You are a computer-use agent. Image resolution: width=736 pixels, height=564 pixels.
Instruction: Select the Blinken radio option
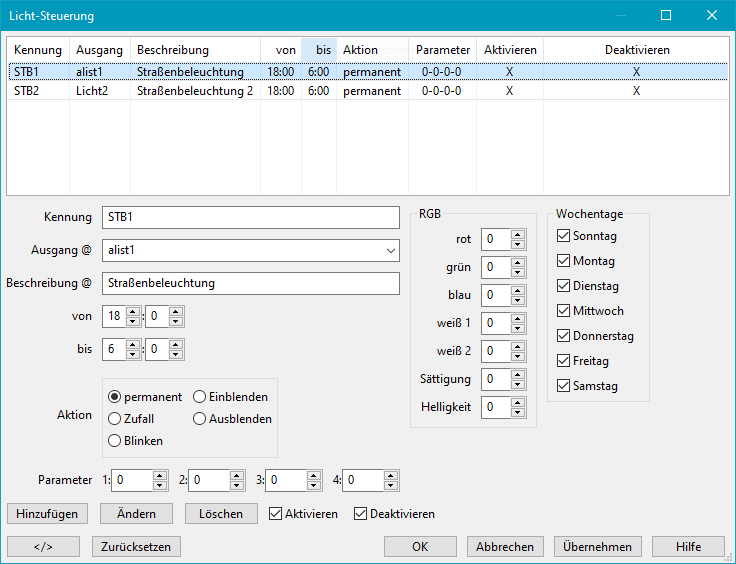click(x=115, y=441)
